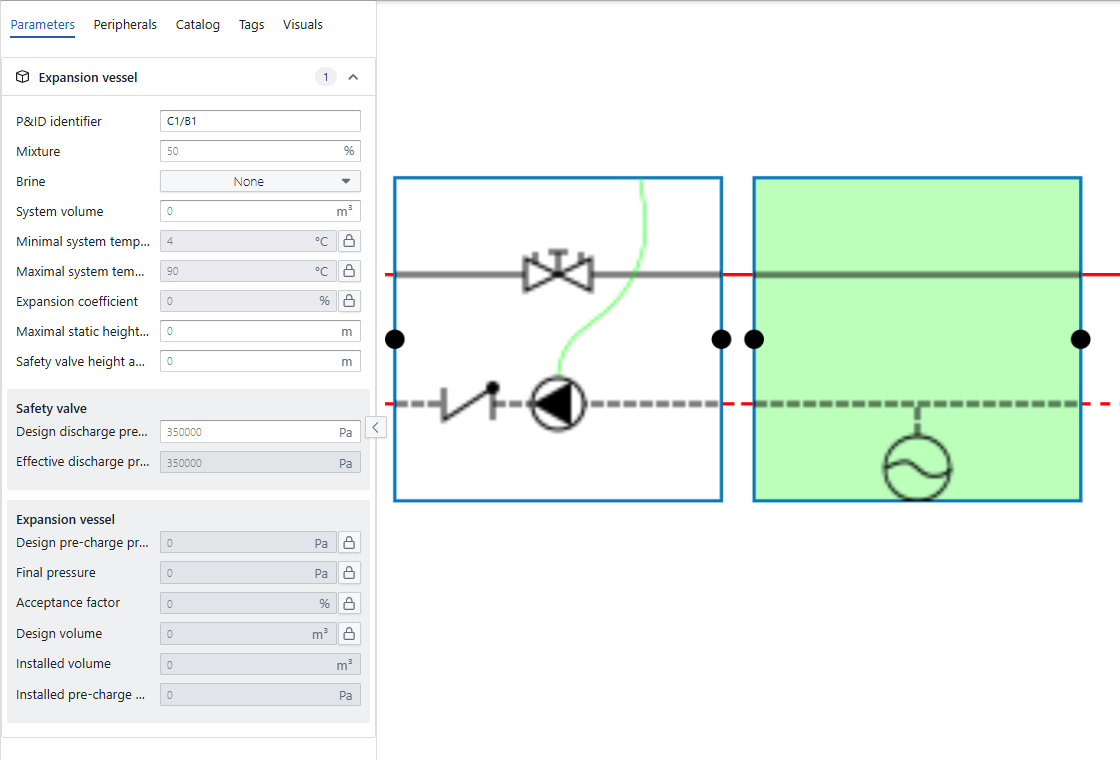Select the pump symbol in the diagram

tap(557, 404)
